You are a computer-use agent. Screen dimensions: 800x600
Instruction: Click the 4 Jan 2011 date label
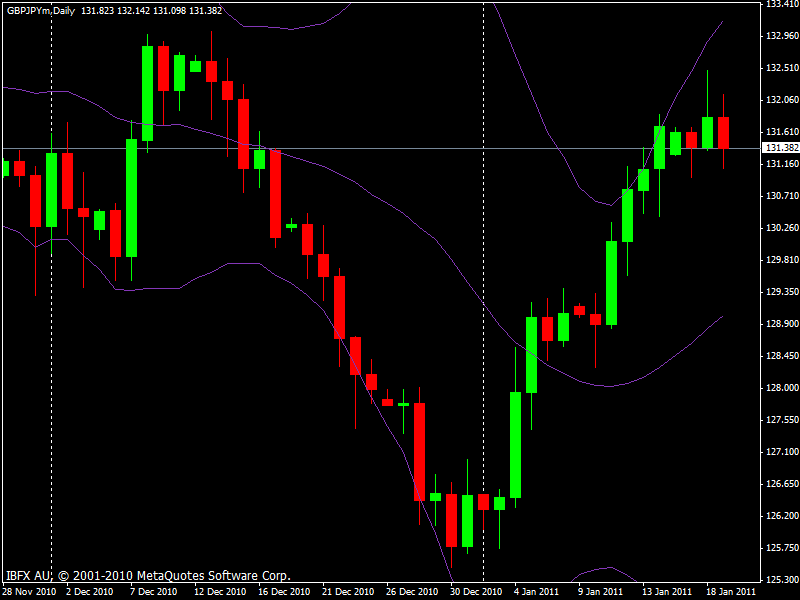pyautogui.click(x=537, y=592)
